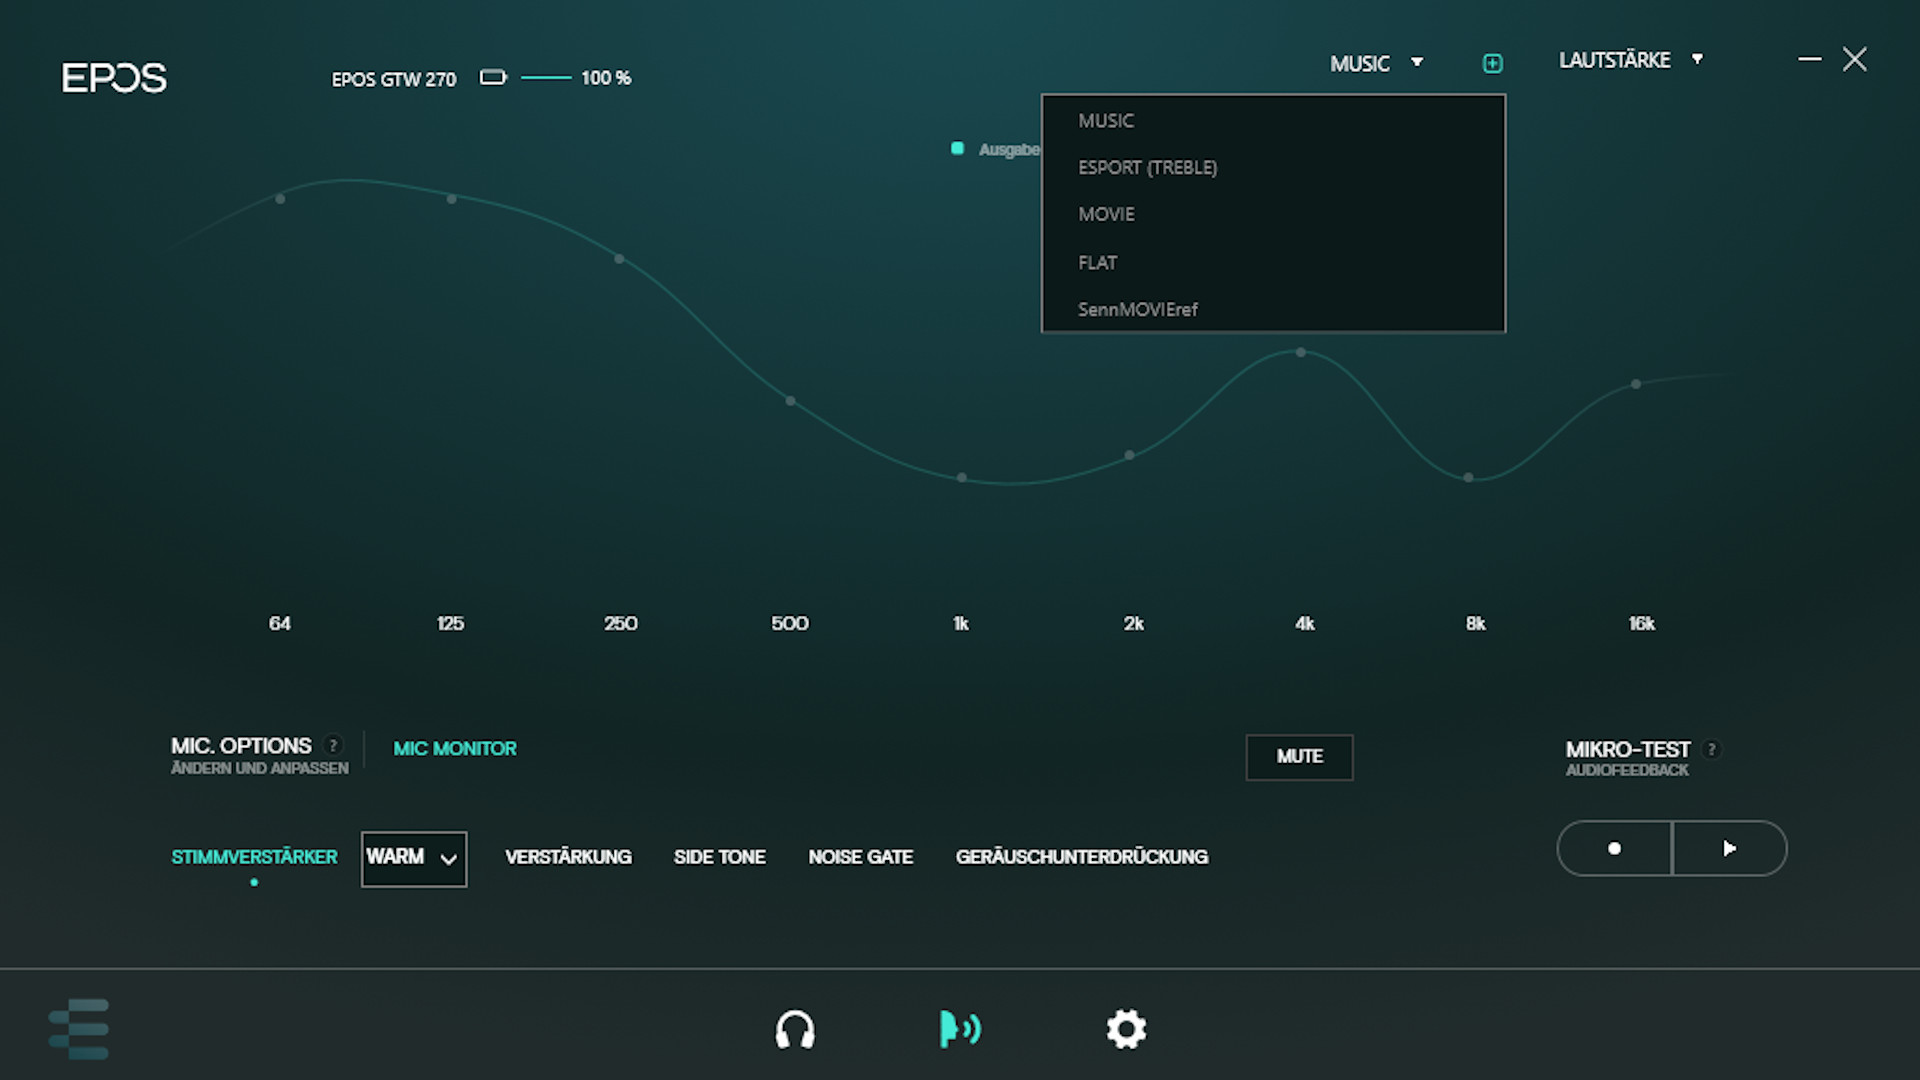Choose the SennMOVIEref preset entry
This screenshot has width=1920, height=1080.
coord(1137,310)
